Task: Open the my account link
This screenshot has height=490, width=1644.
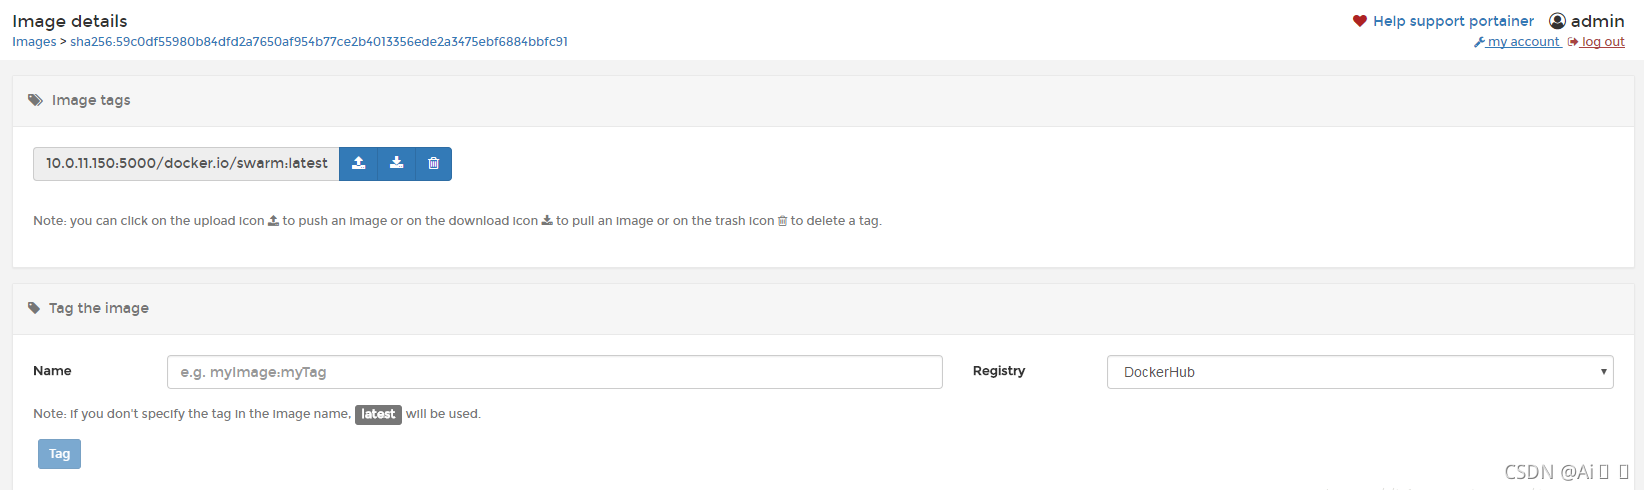Action: coord(1517,42)
